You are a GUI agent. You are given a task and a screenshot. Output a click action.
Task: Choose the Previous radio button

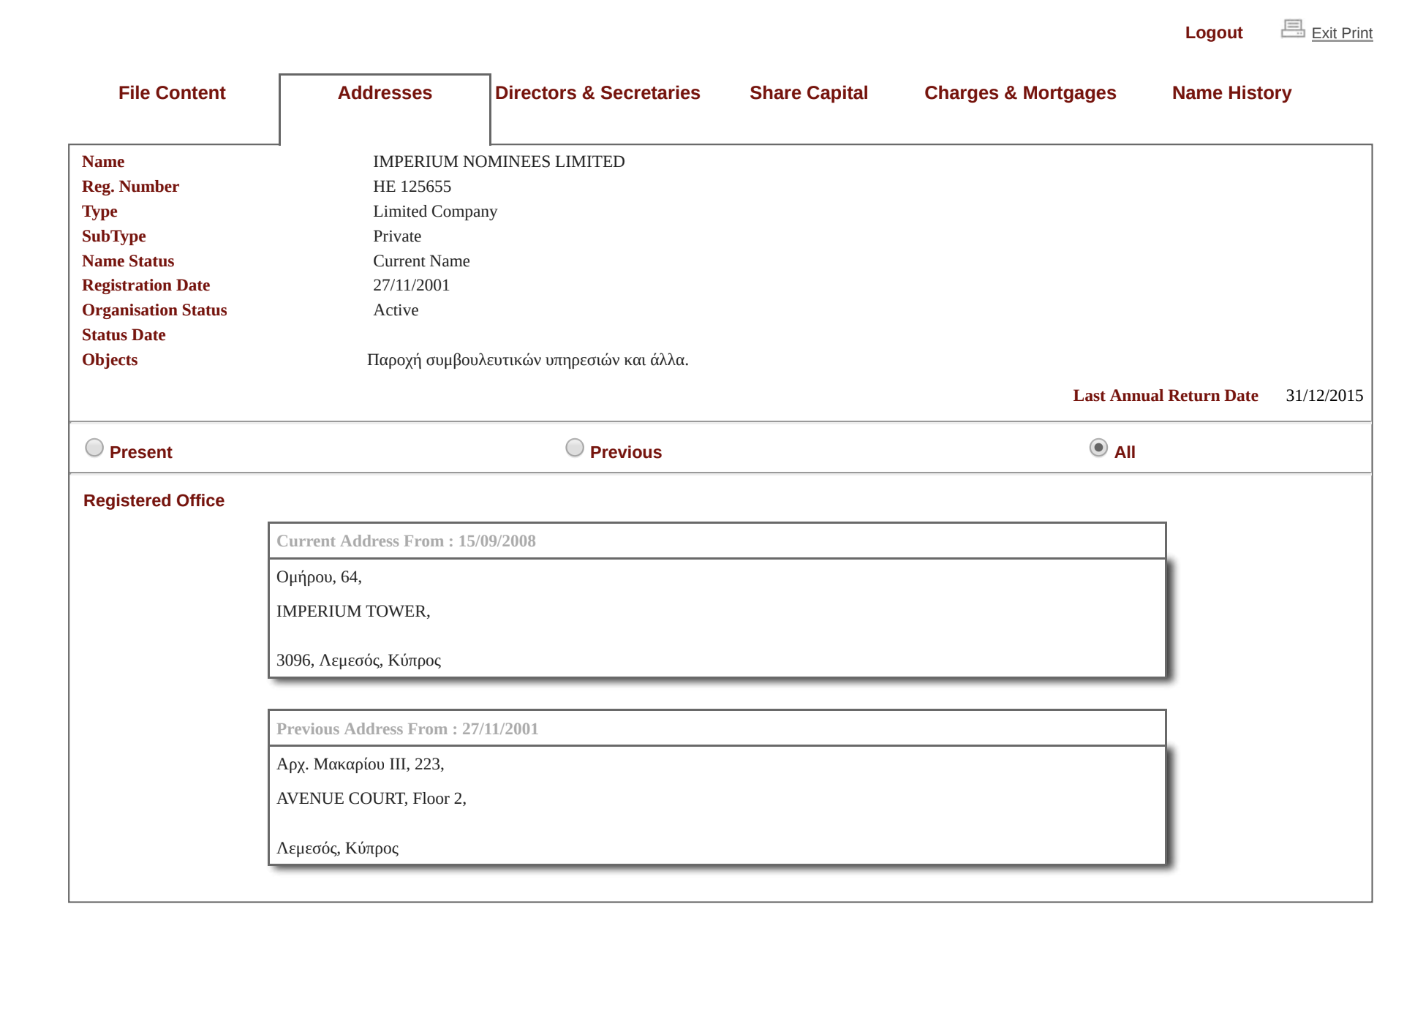575,448
